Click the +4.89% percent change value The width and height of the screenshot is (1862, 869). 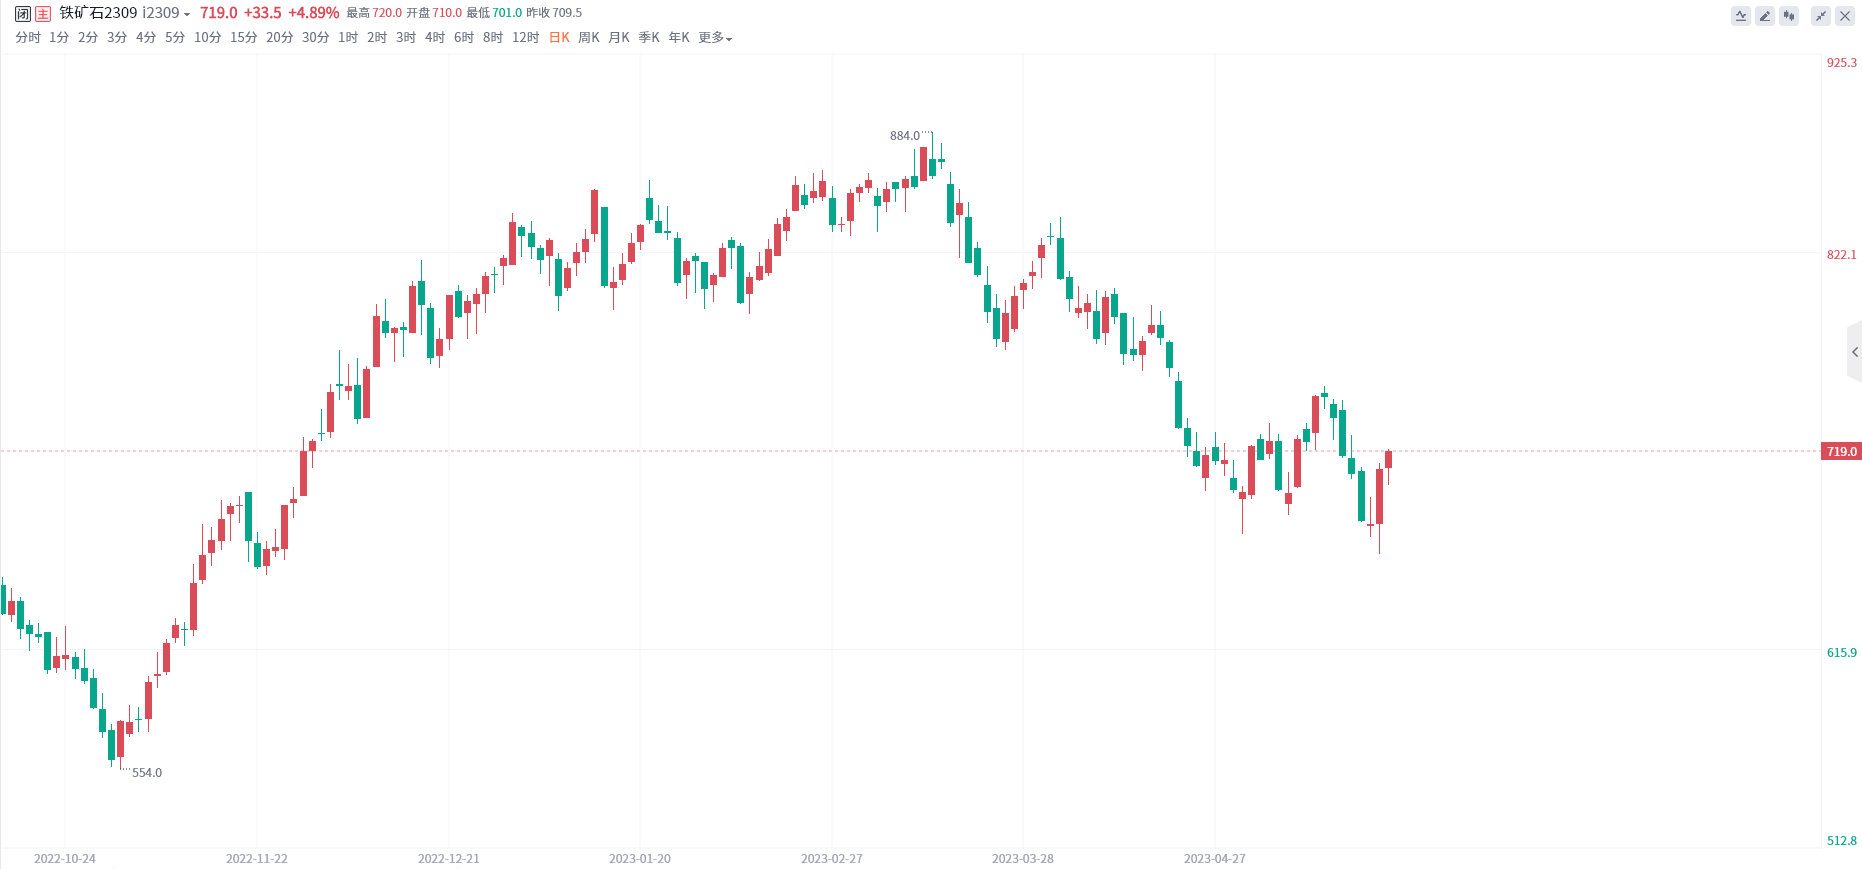[314, 13]
